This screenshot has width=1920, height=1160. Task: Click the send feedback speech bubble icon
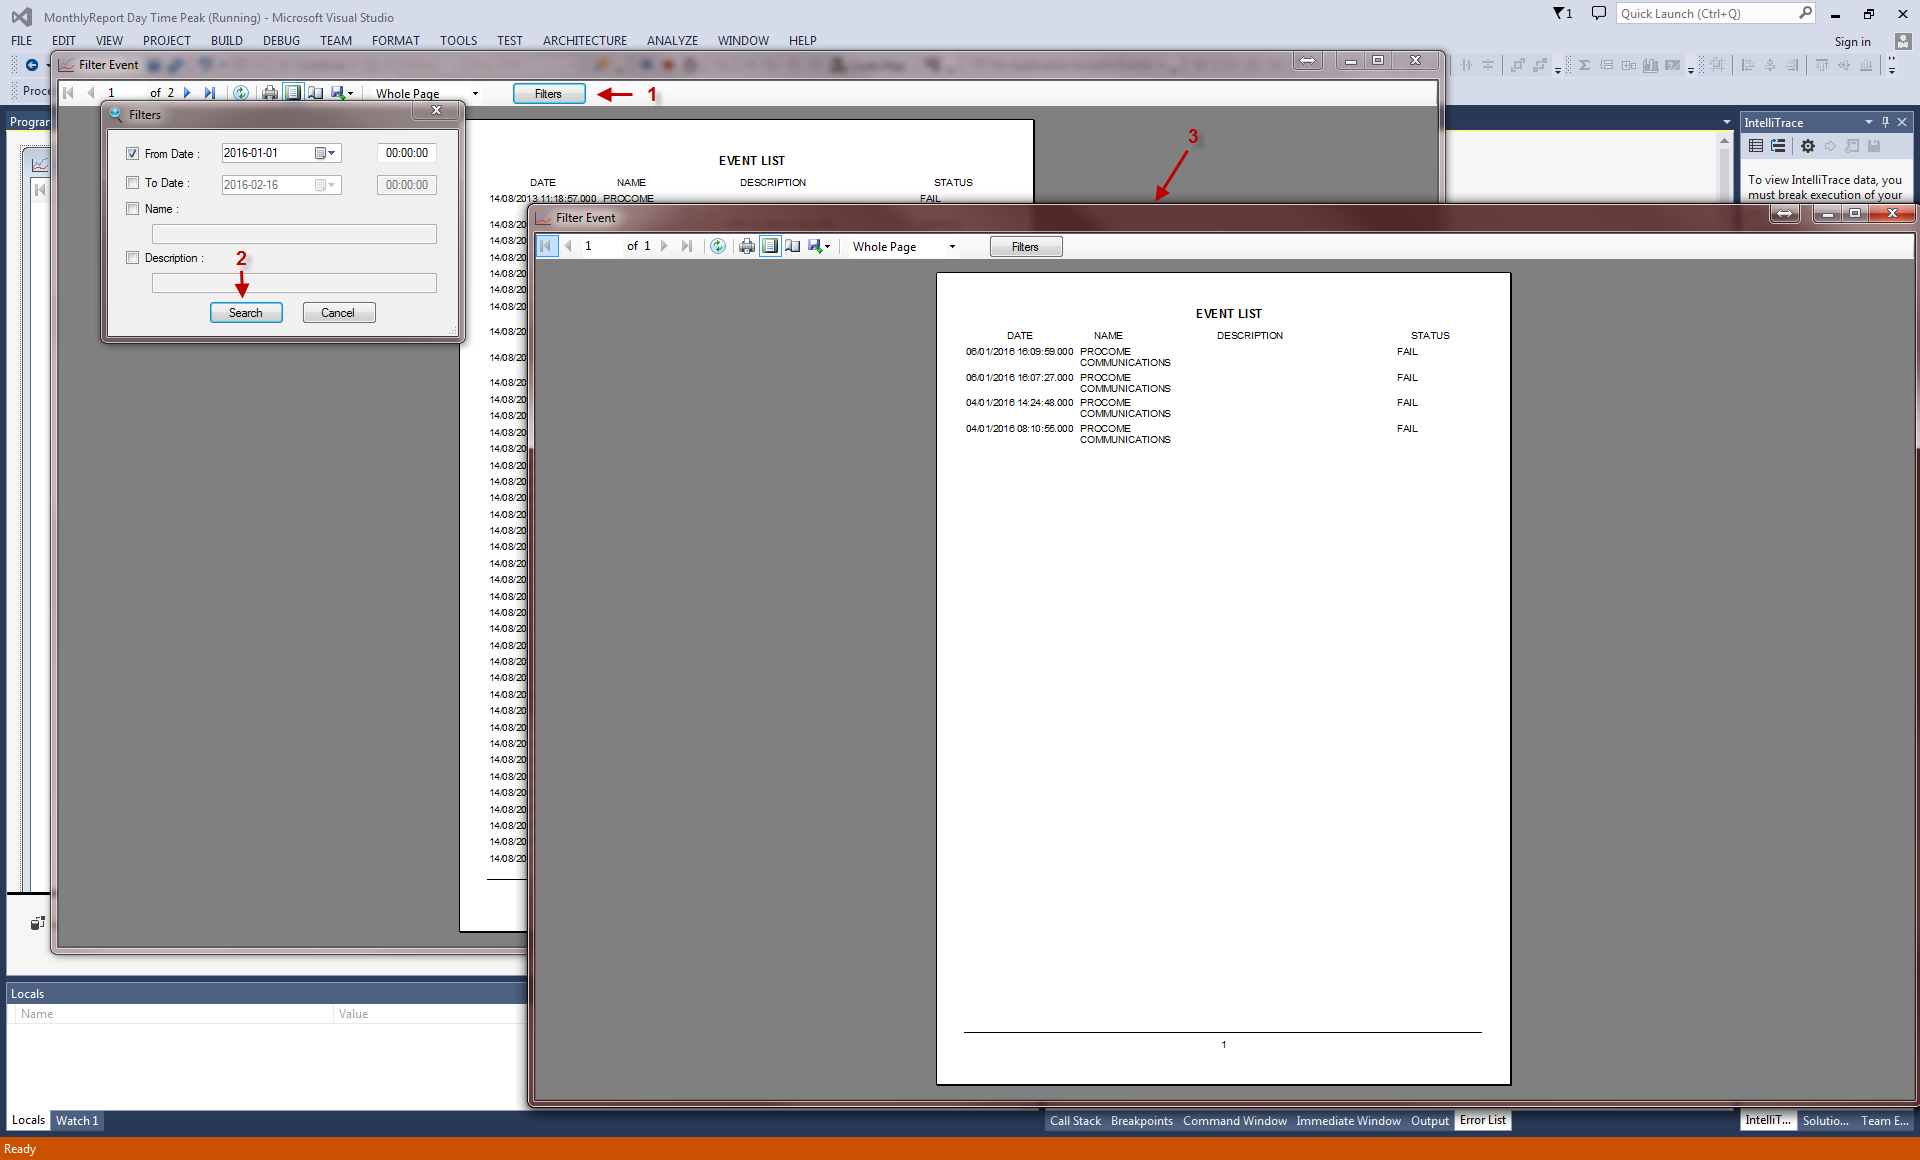(x=1598, y=13)
